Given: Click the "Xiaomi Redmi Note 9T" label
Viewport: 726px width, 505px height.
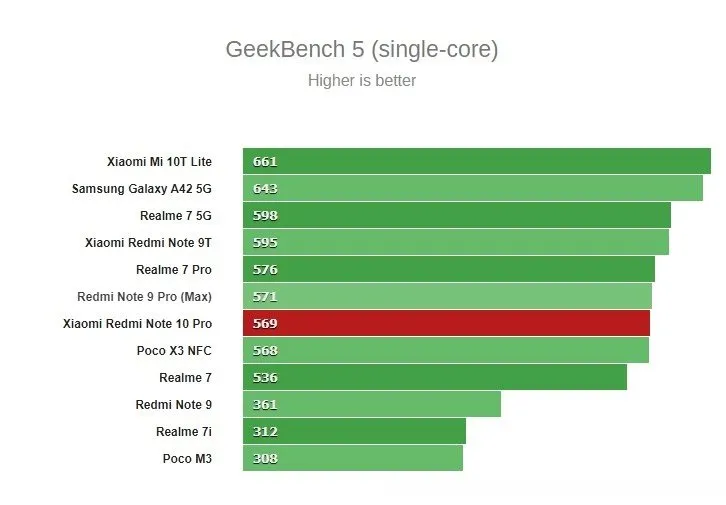Looking at the screenshot, I should pos(148,242).
